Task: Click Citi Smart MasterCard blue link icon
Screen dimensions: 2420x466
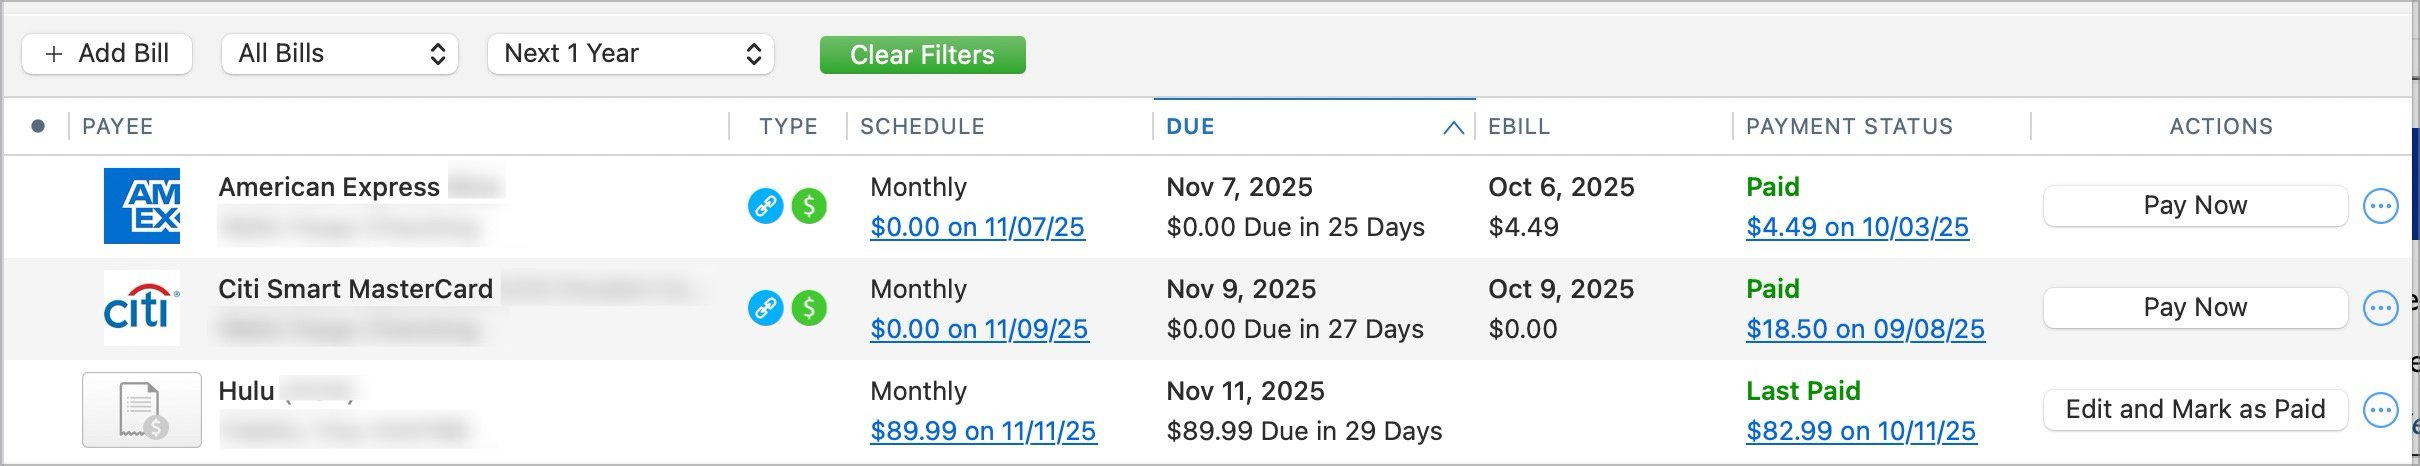Action: [x=766, y=308]
